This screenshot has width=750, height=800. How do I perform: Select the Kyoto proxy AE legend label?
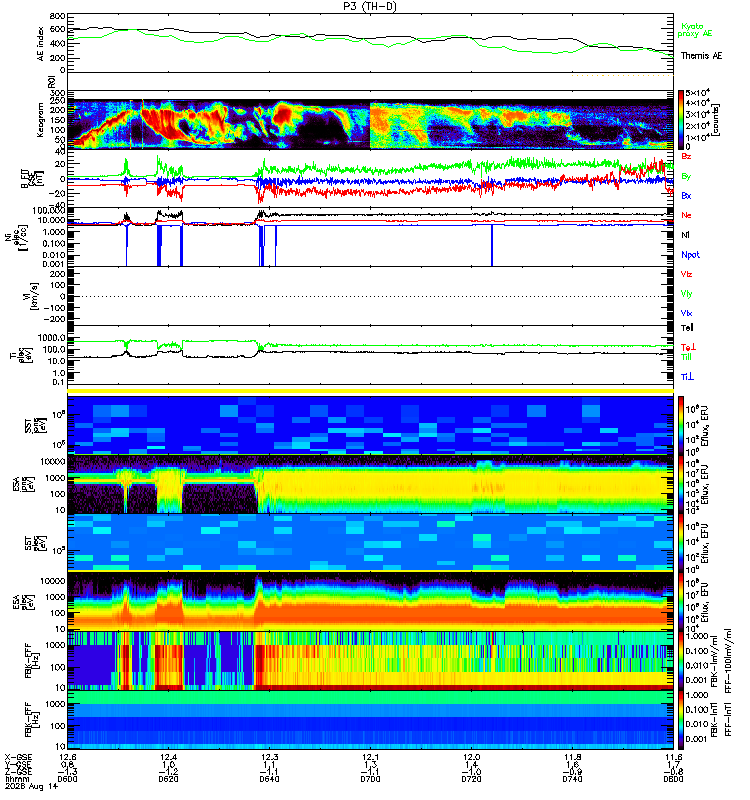pyautogui.click(x=694, y=30)
